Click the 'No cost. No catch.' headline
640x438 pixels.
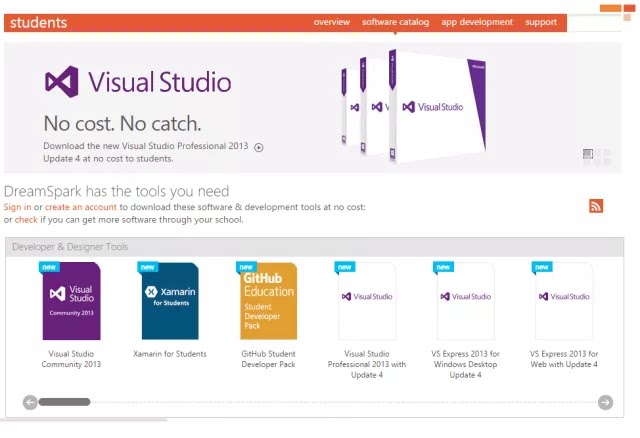[x=122, y=123]
